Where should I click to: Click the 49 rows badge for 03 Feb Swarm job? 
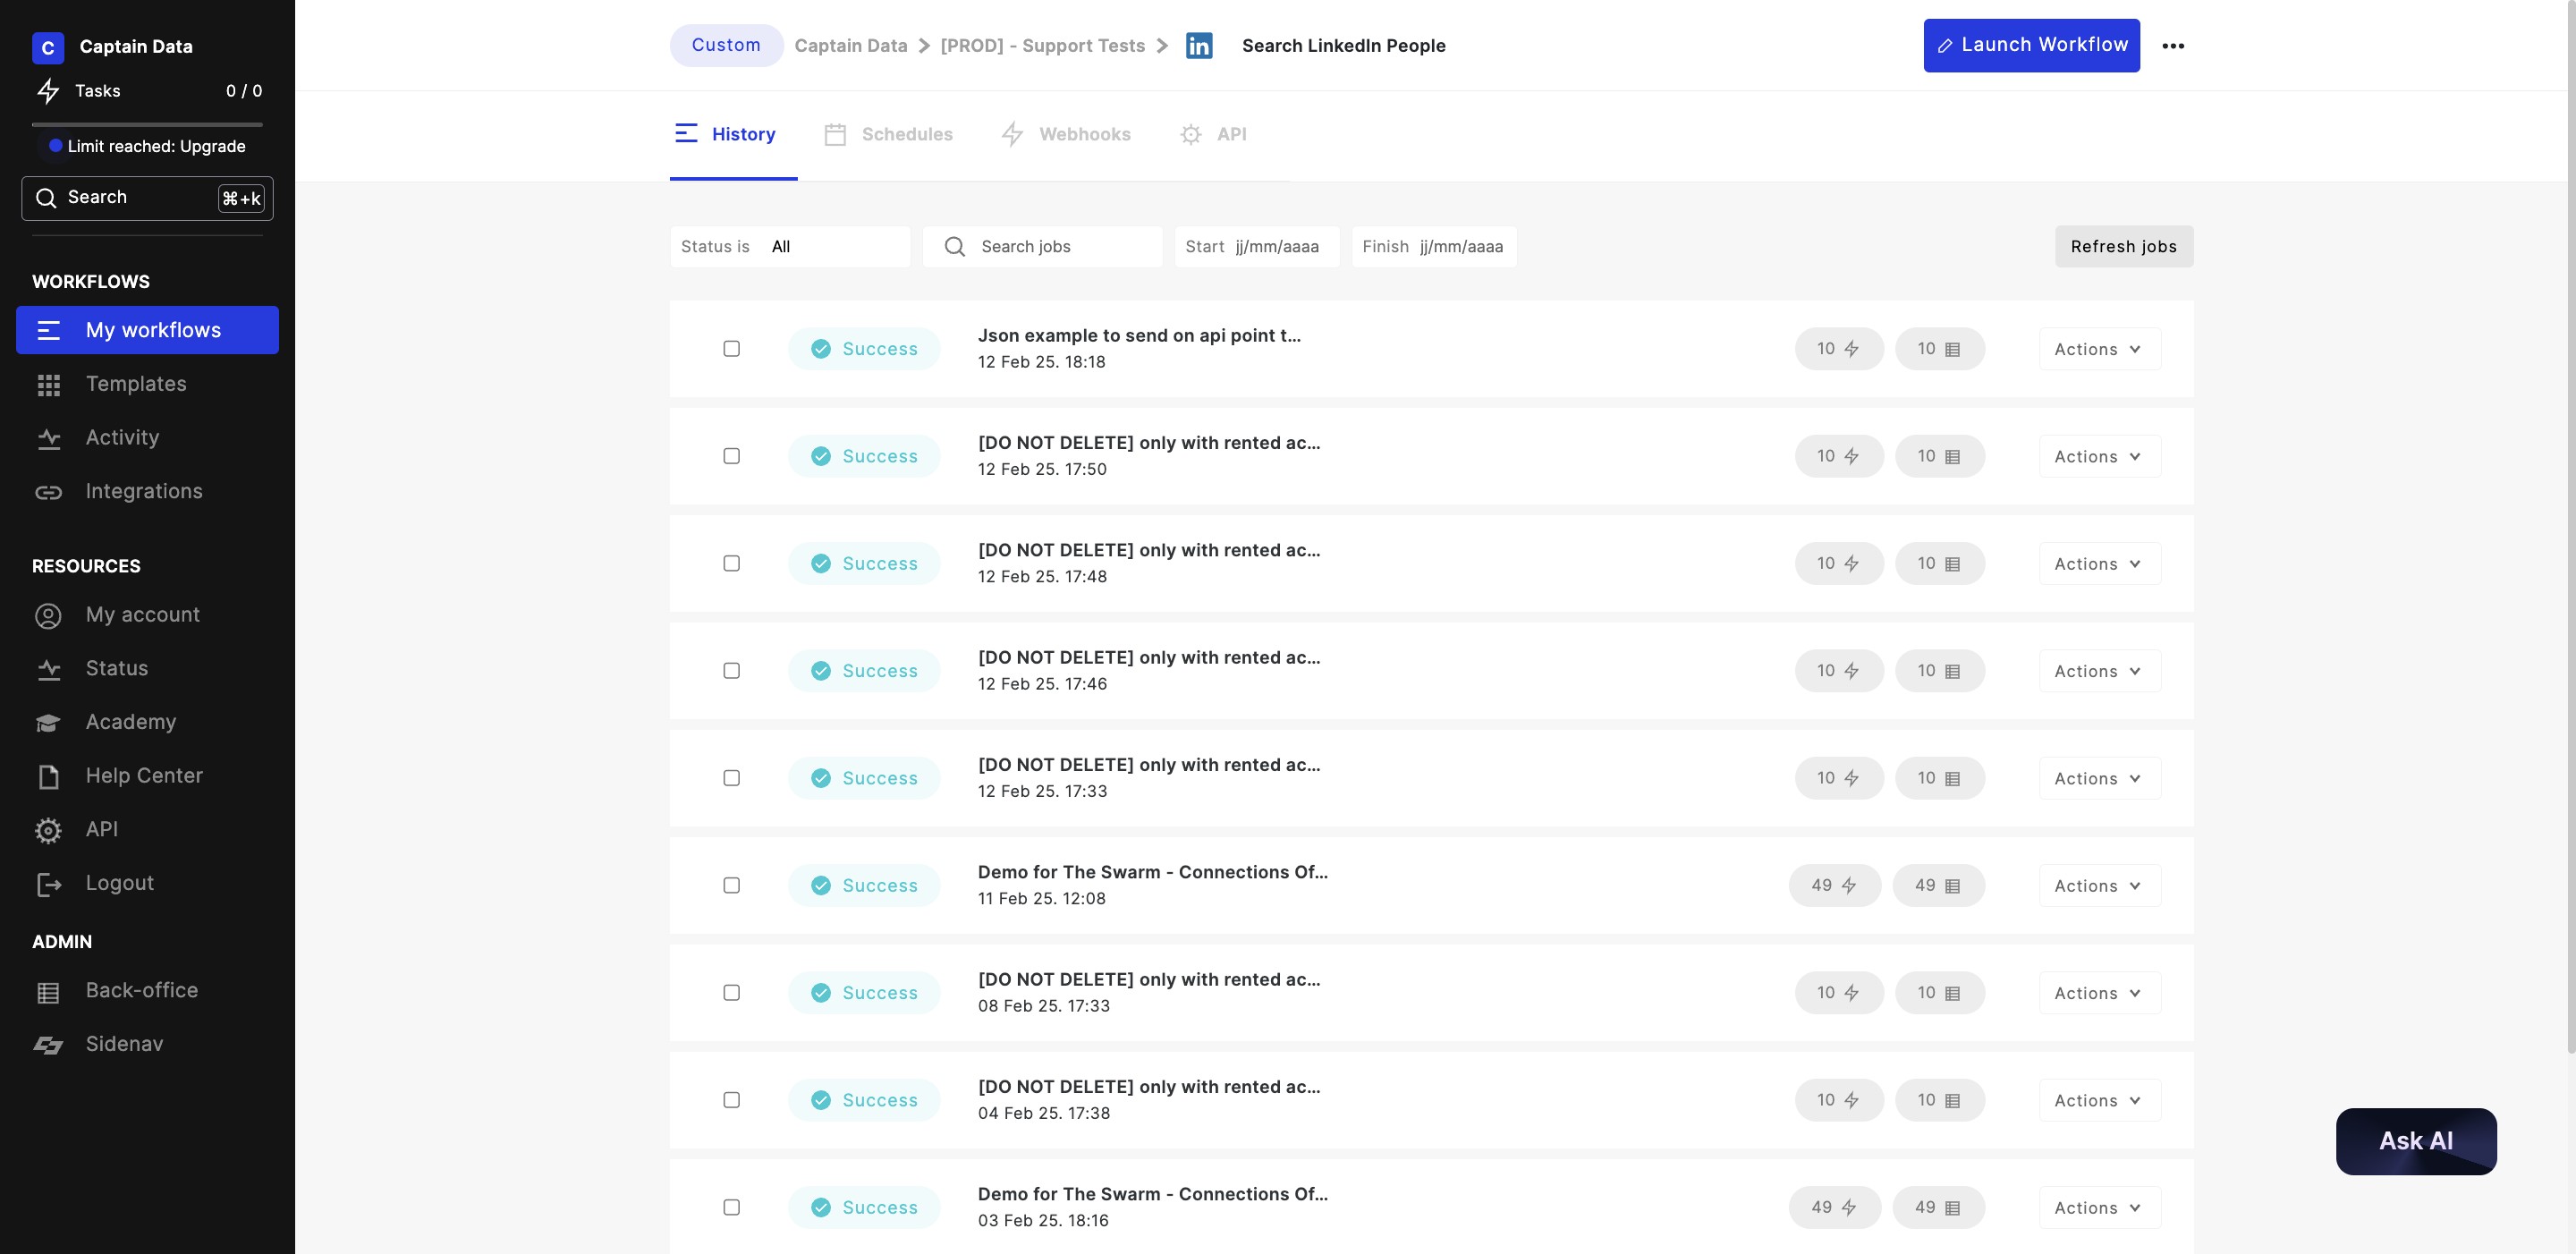[1938, 1208]
